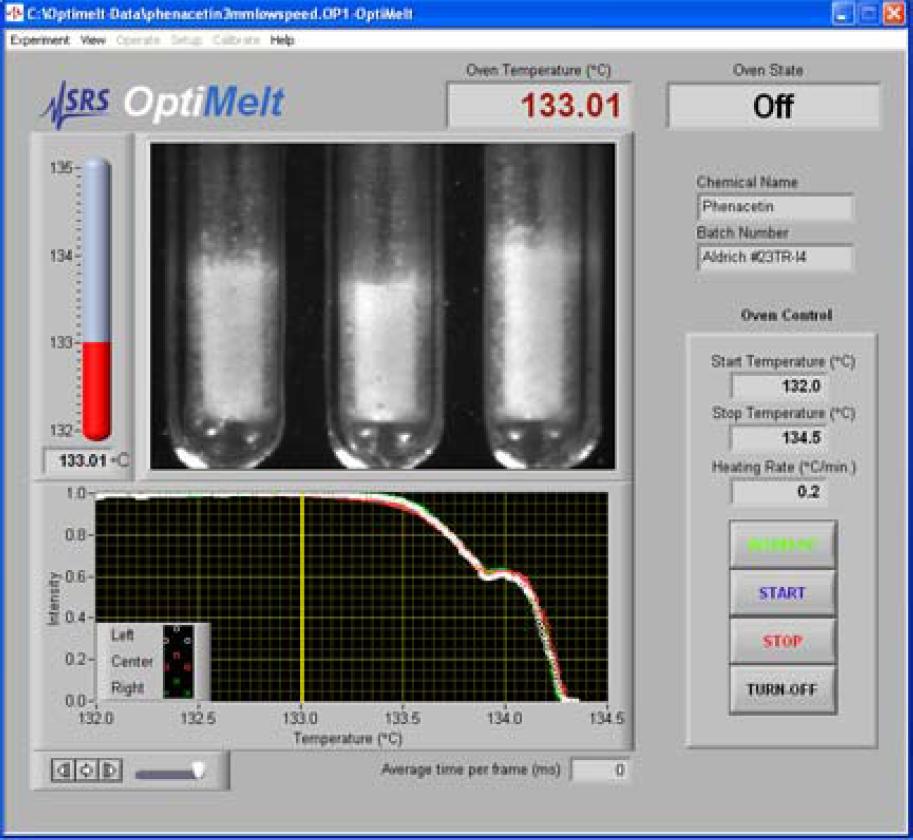Click the SRS OptiMelt logo
Image resolution: width=913 pixels, height=840 pixels.
(162, 104)
